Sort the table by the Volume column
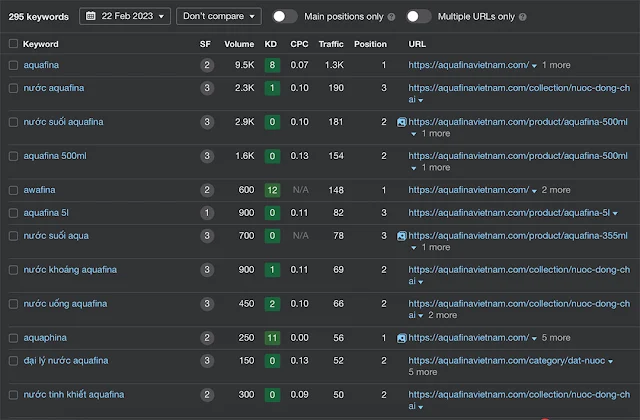 (x=239, y=44)
